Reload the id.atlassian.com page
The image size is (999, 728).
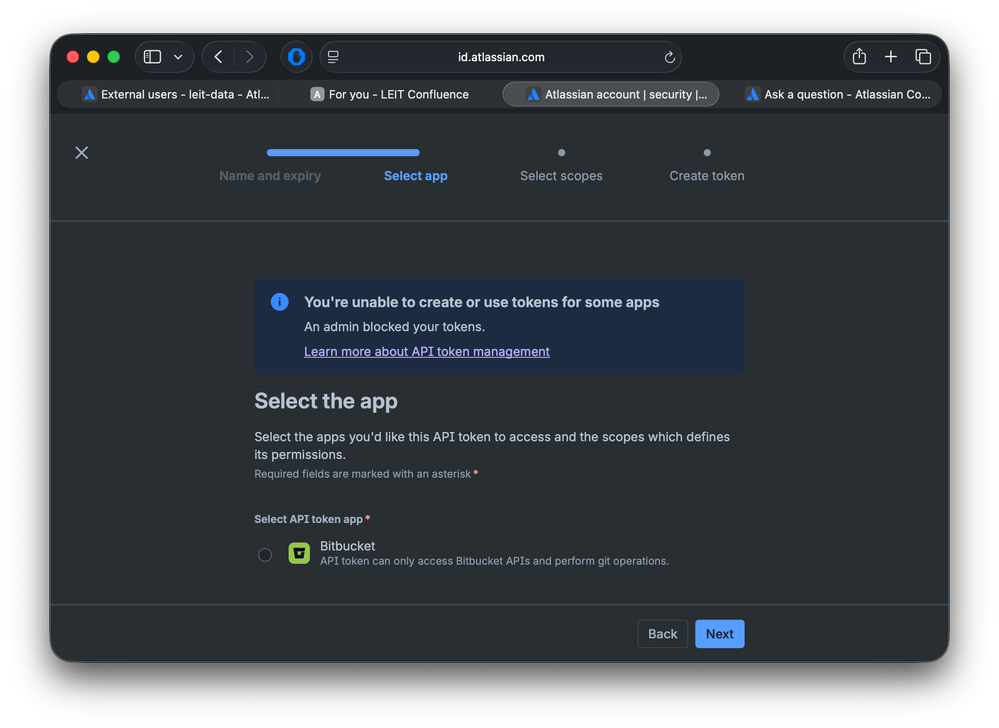click(x=670, y=57)
